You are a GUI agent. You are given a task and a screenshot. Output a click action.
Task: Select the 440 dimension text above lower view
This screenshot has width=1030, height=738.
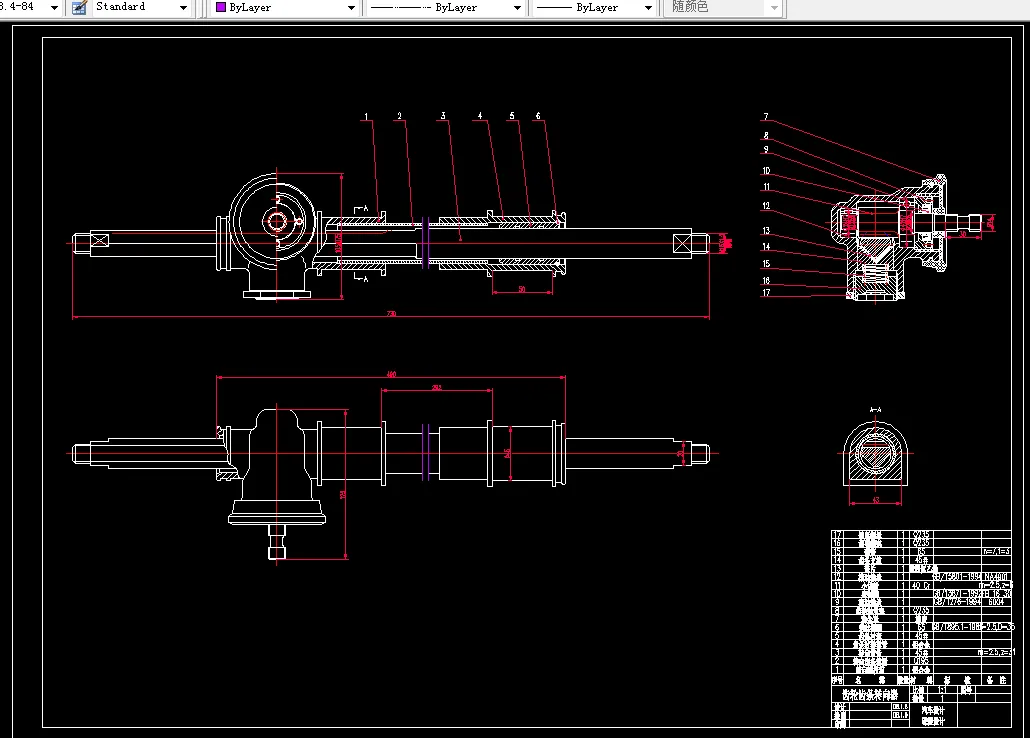coord(392,374)
